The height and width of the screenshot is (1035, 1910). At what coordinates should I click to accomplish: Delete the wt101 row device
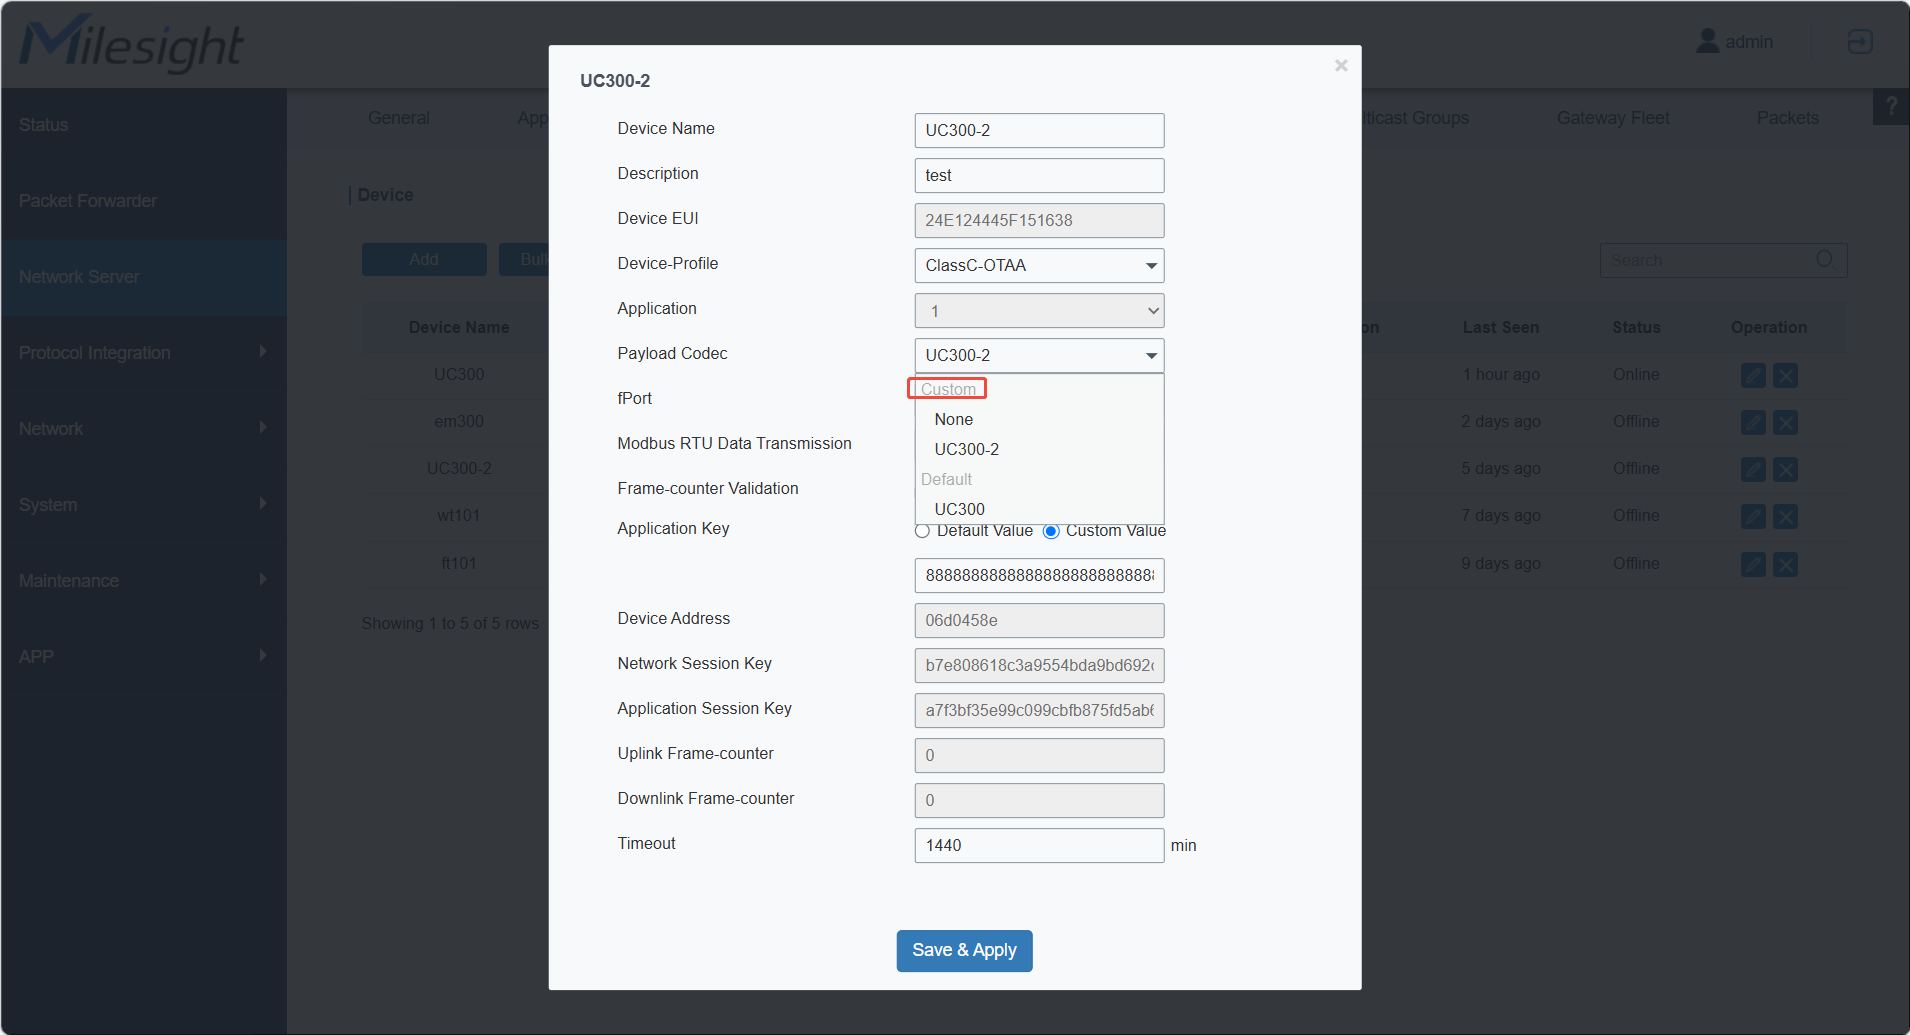[1785, 516]
